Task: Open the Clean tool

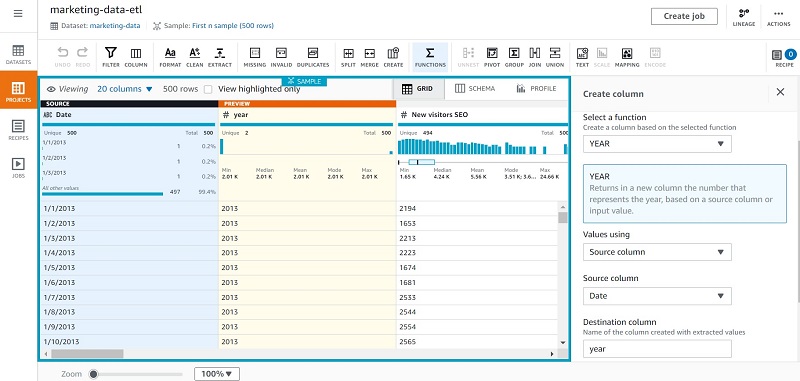Action: coord(194,57)
